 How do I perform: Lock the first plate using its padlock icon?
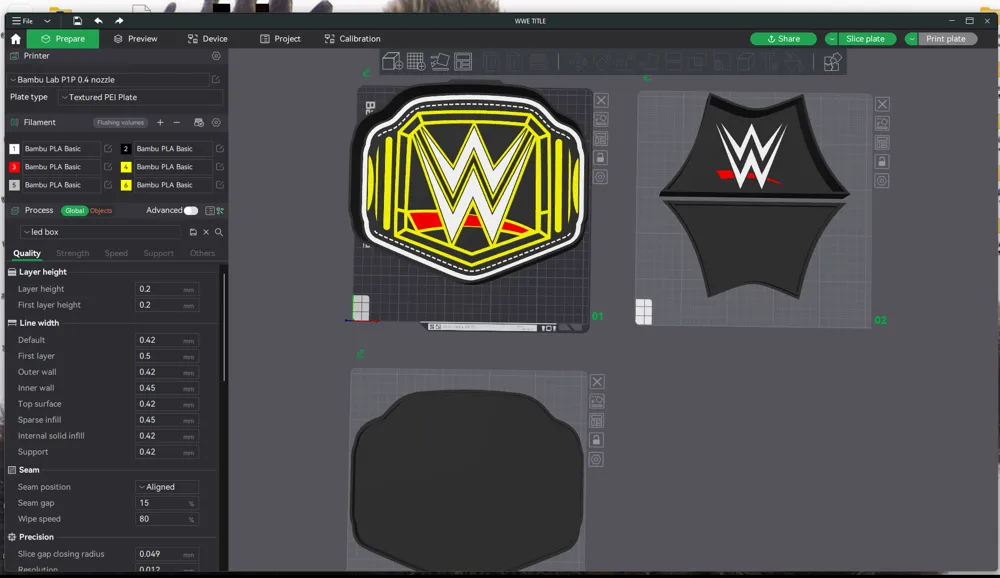(601, 157)
